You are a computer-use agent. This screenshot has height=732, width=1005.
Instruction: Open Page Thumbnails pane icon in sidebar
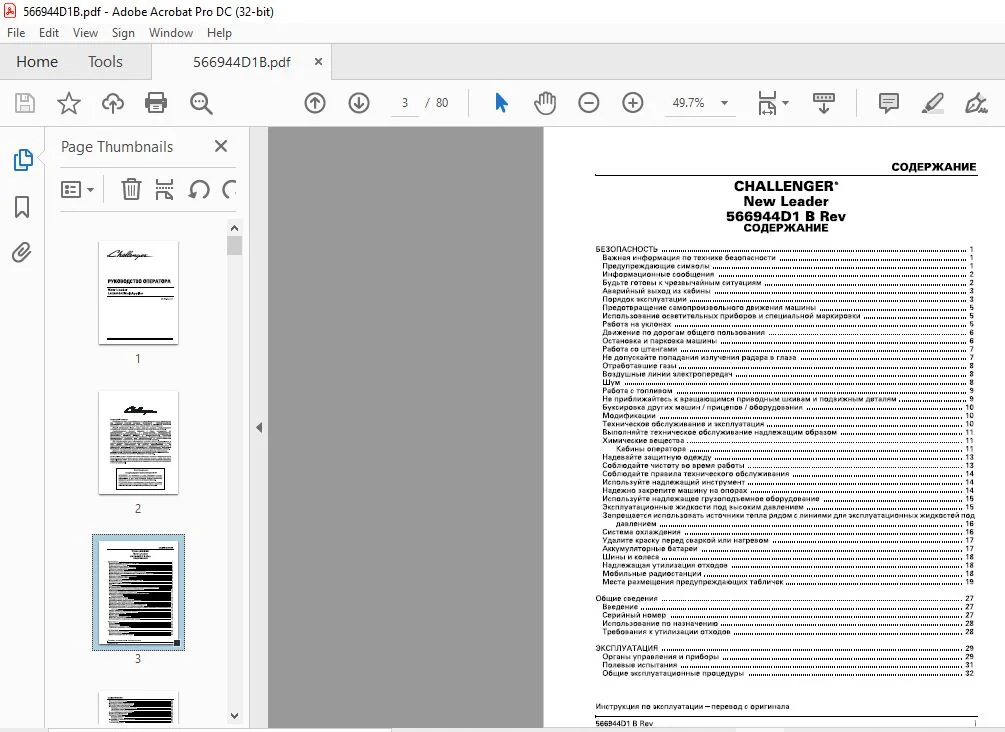(22, 160)
